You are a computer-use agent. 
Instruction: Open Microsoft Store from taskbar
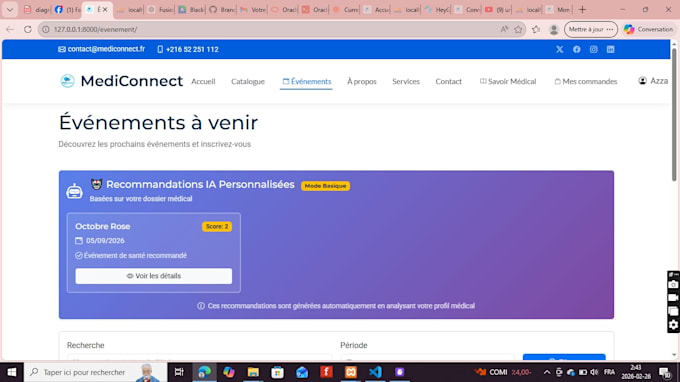point(278,372)
